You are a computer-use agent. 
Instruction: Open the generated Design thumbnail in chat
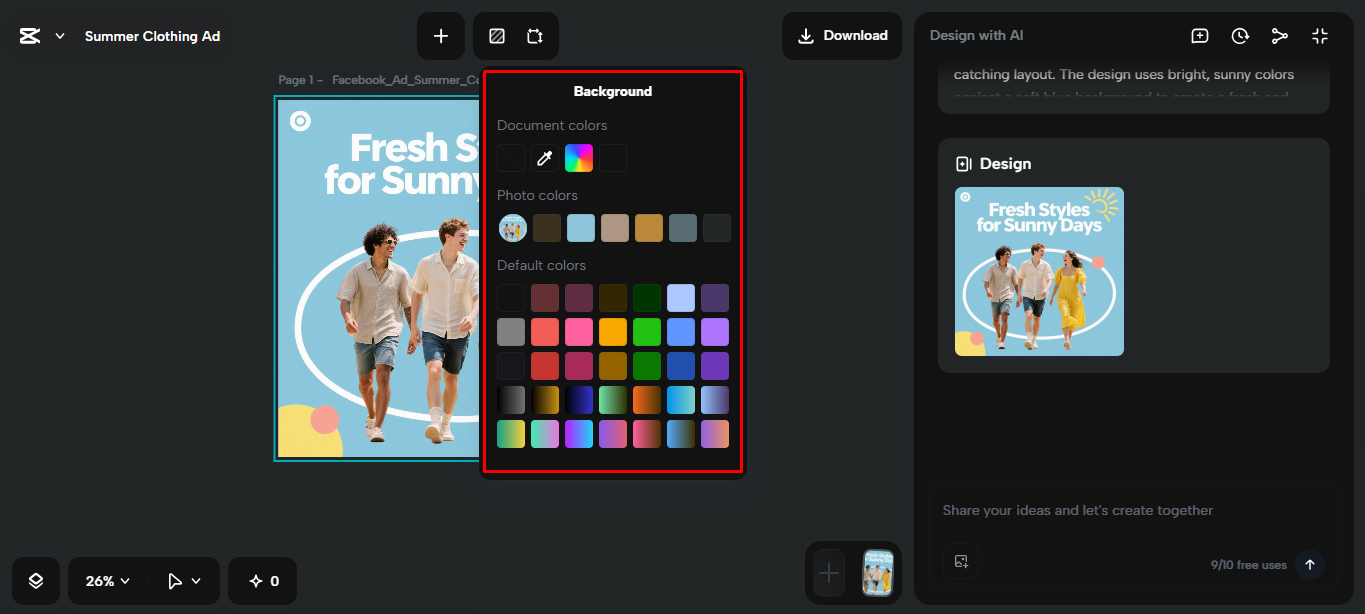1039,271
